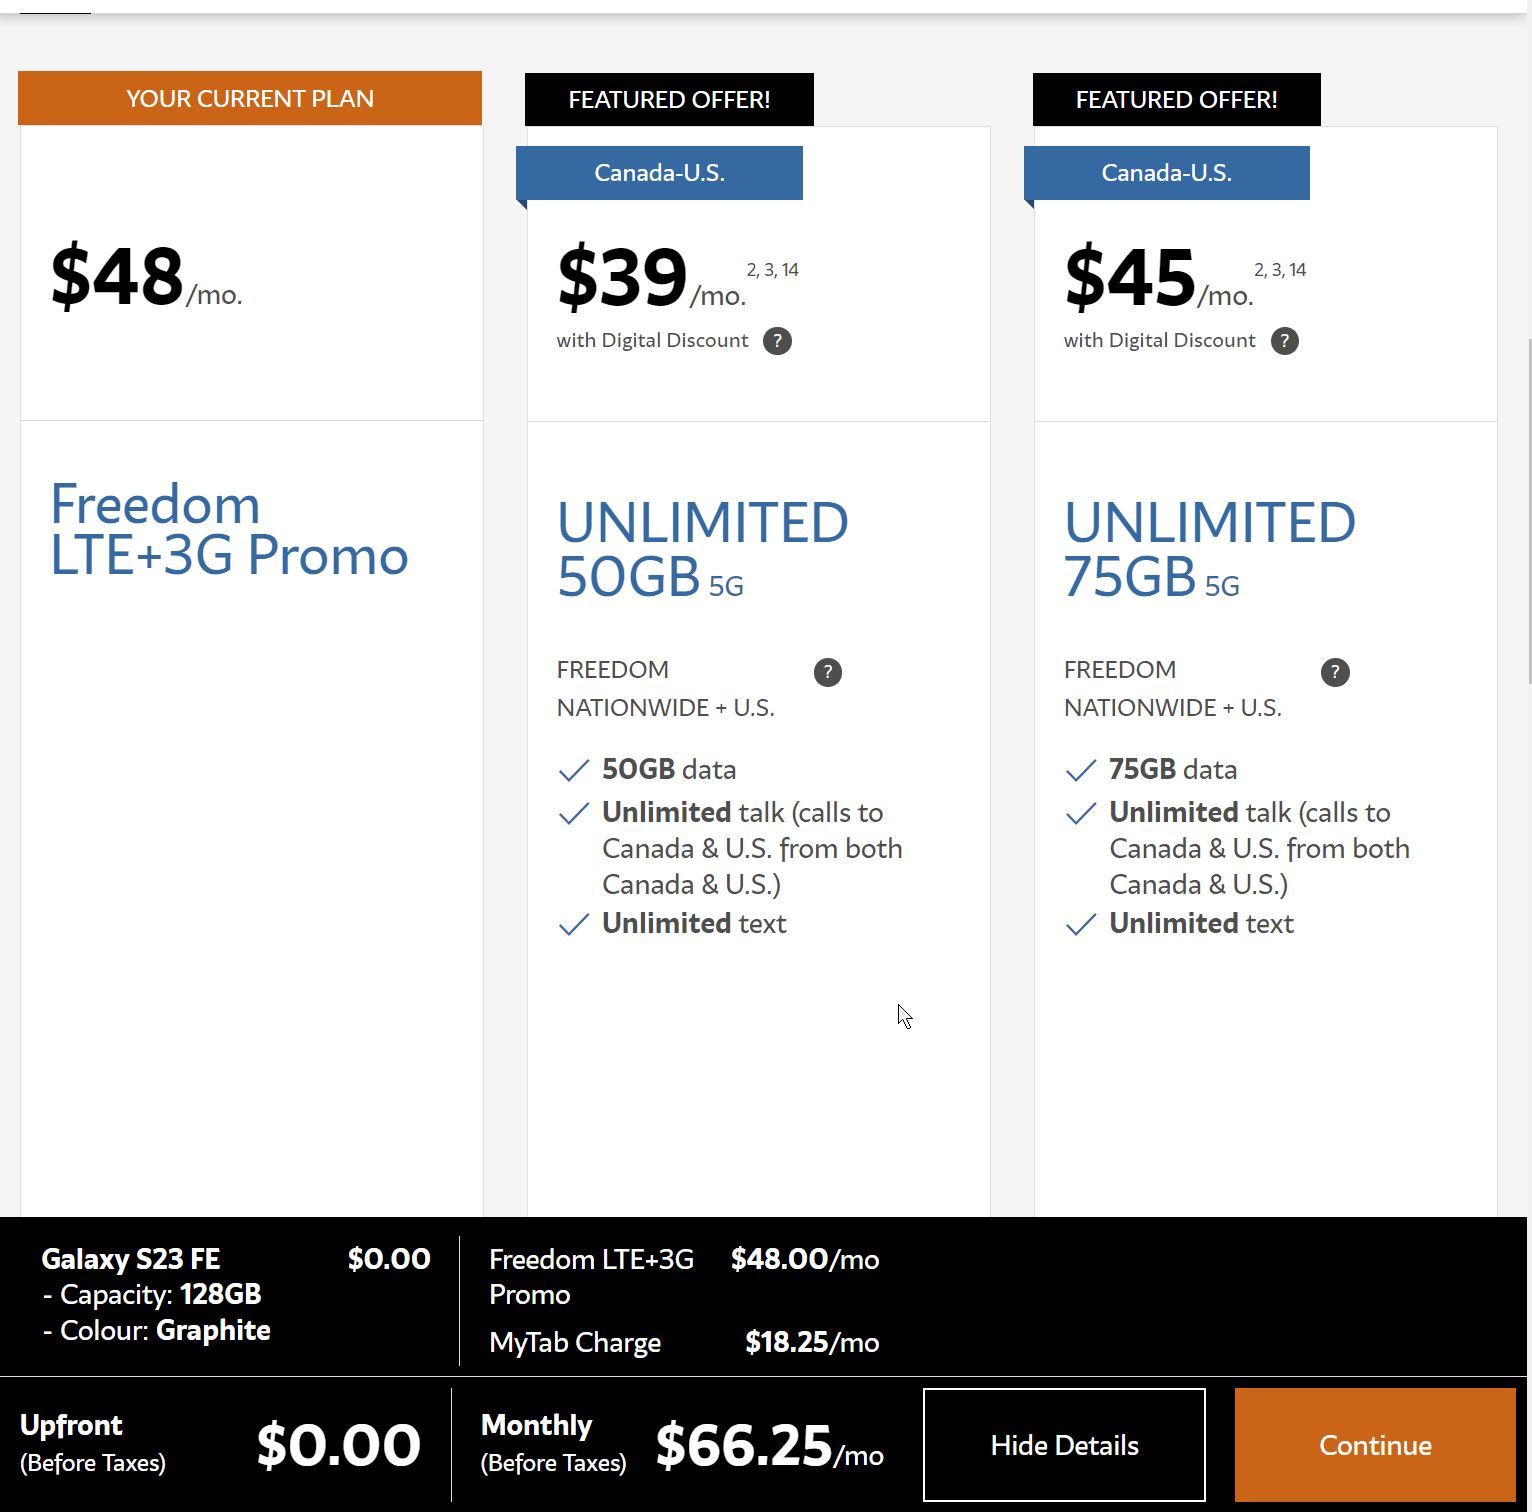Screen dimensions: 1532x1512
Task: Click the page vertical scrollbar
Action: click(x=1528, y=510)
